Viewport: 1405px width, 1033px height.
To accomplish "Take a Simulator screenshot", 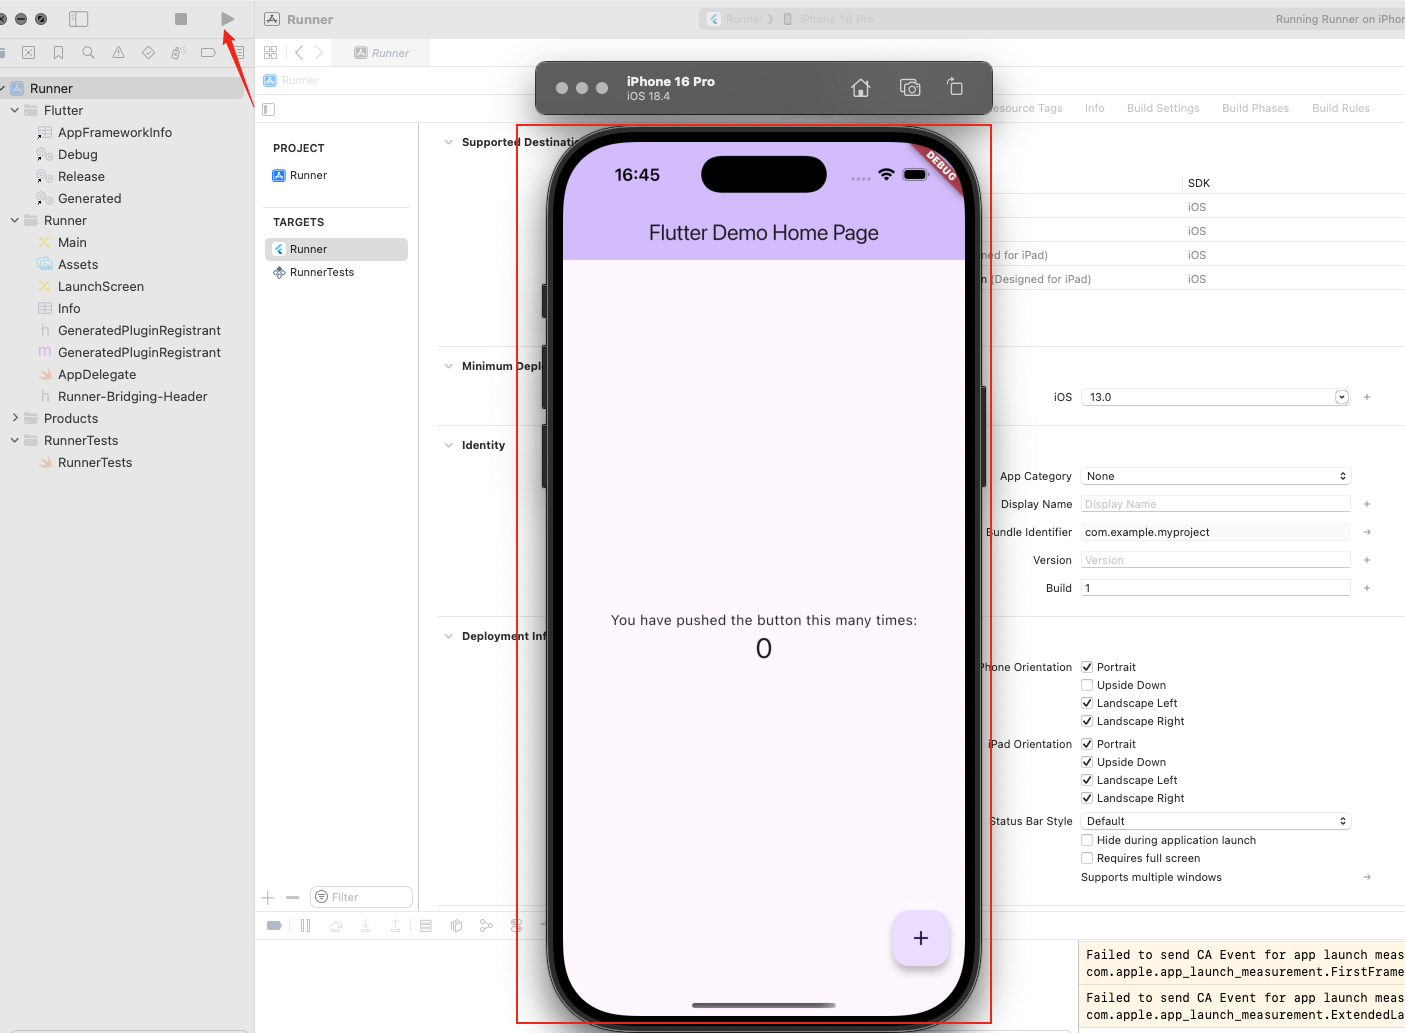I will [x=910, y=88].
